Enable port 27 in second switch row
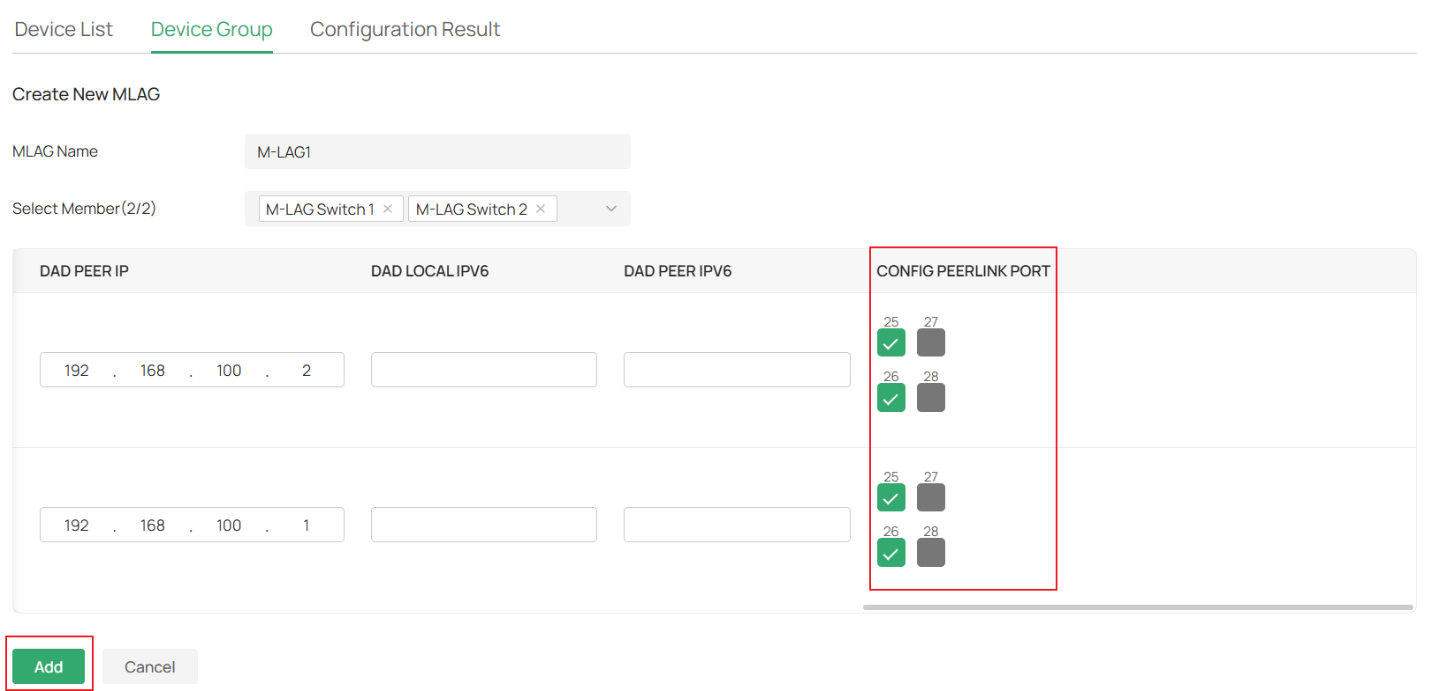Screen dimensions: 1432x691 pyautogui.click(x=931, y=498)
